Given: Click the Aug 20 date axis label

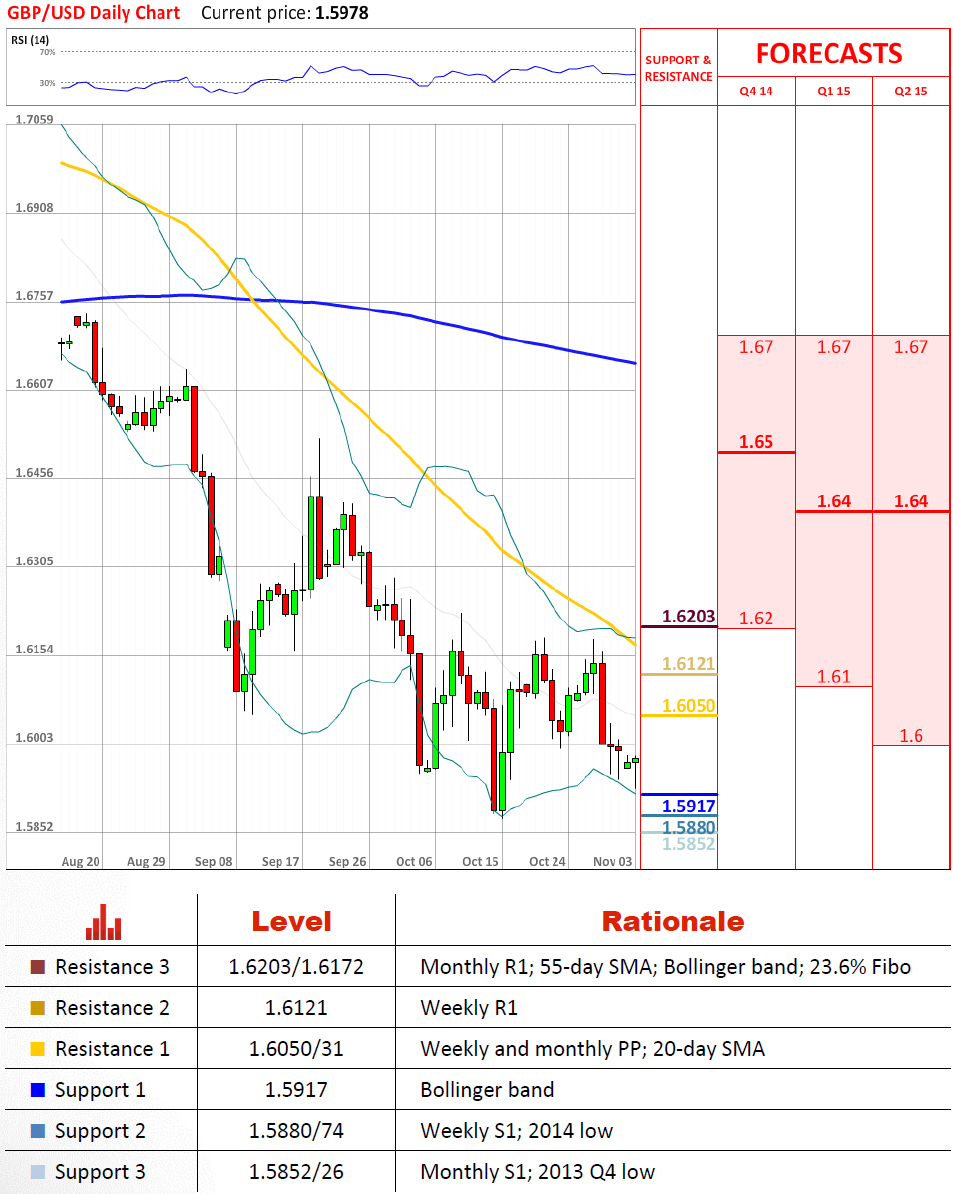Looking at the screenshot, I should tap(81, 862).
